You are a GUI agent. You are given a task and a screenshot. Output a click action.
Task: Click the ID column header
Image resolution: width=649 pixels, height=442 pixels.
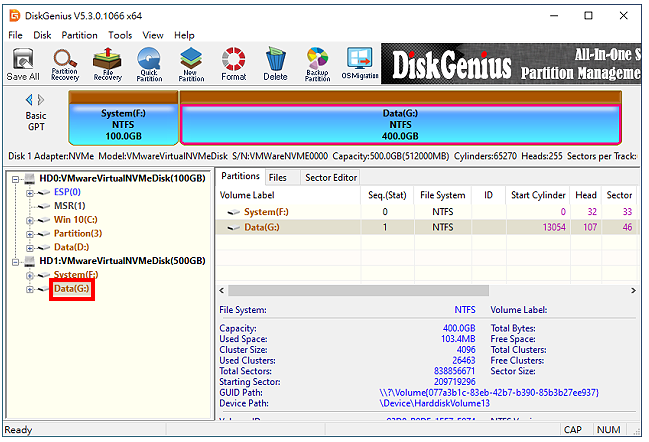tap(488, 195)
